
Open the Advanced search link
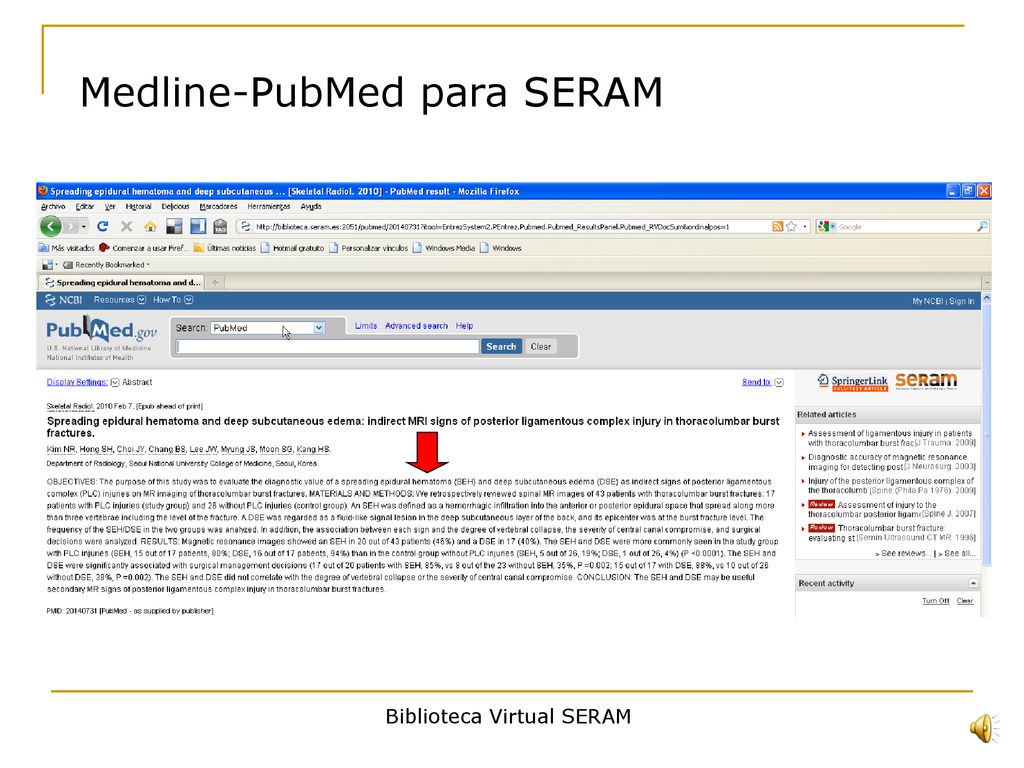416,326
